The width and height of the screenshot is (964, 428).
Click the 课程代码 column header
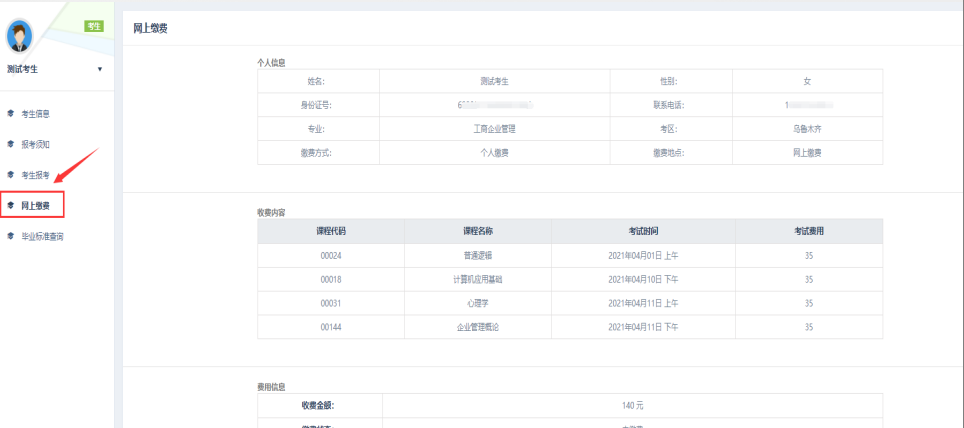click(x=331, y=231)
